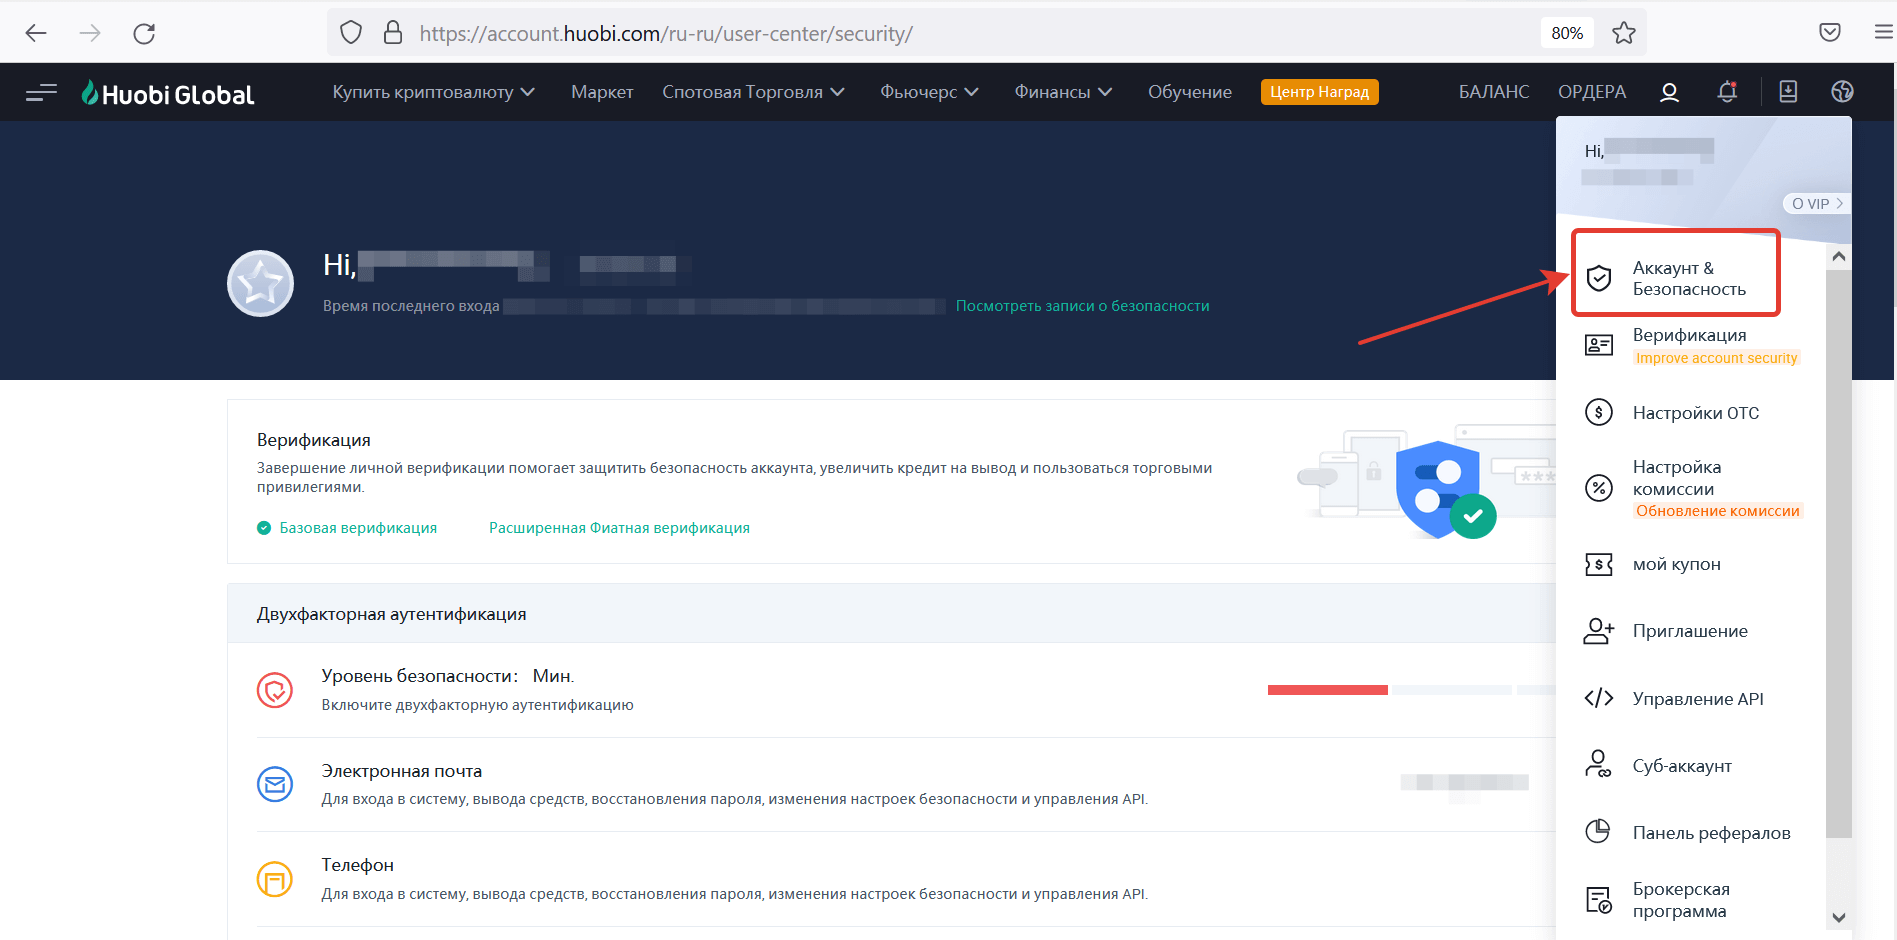Expand the Фьючерс dropdown menu

coord(928,92)
